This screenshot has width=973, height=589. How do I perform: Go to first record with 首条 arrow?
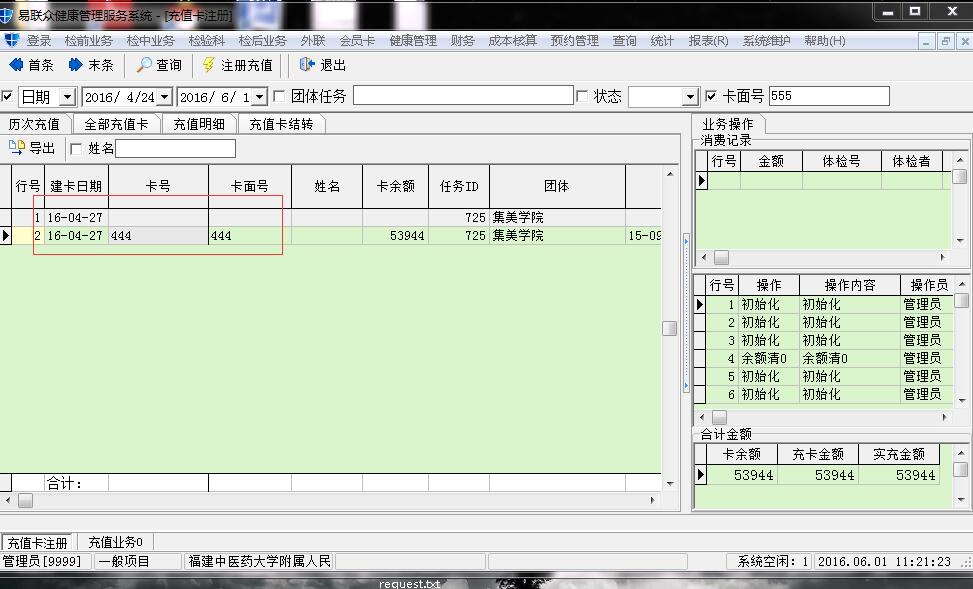tap(32, 65)
